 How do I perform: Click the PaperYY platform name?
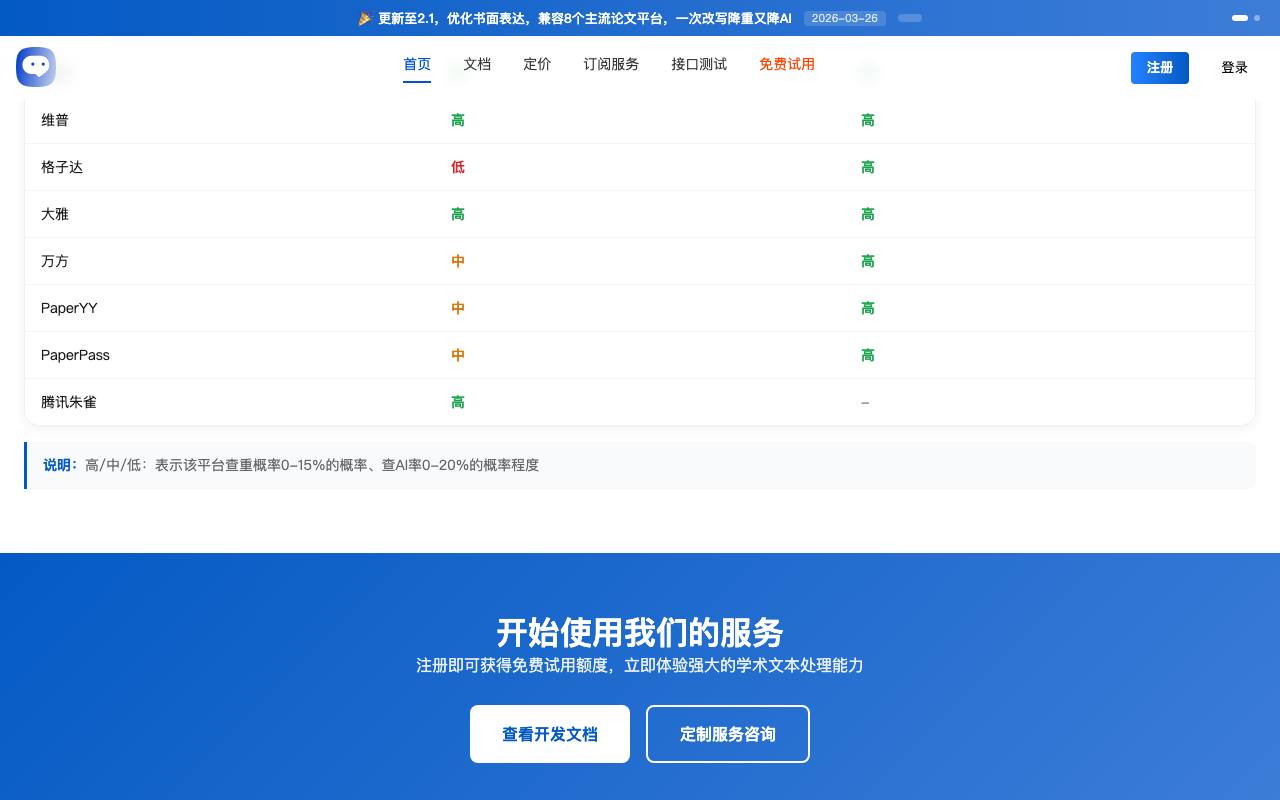pos(69,308)
